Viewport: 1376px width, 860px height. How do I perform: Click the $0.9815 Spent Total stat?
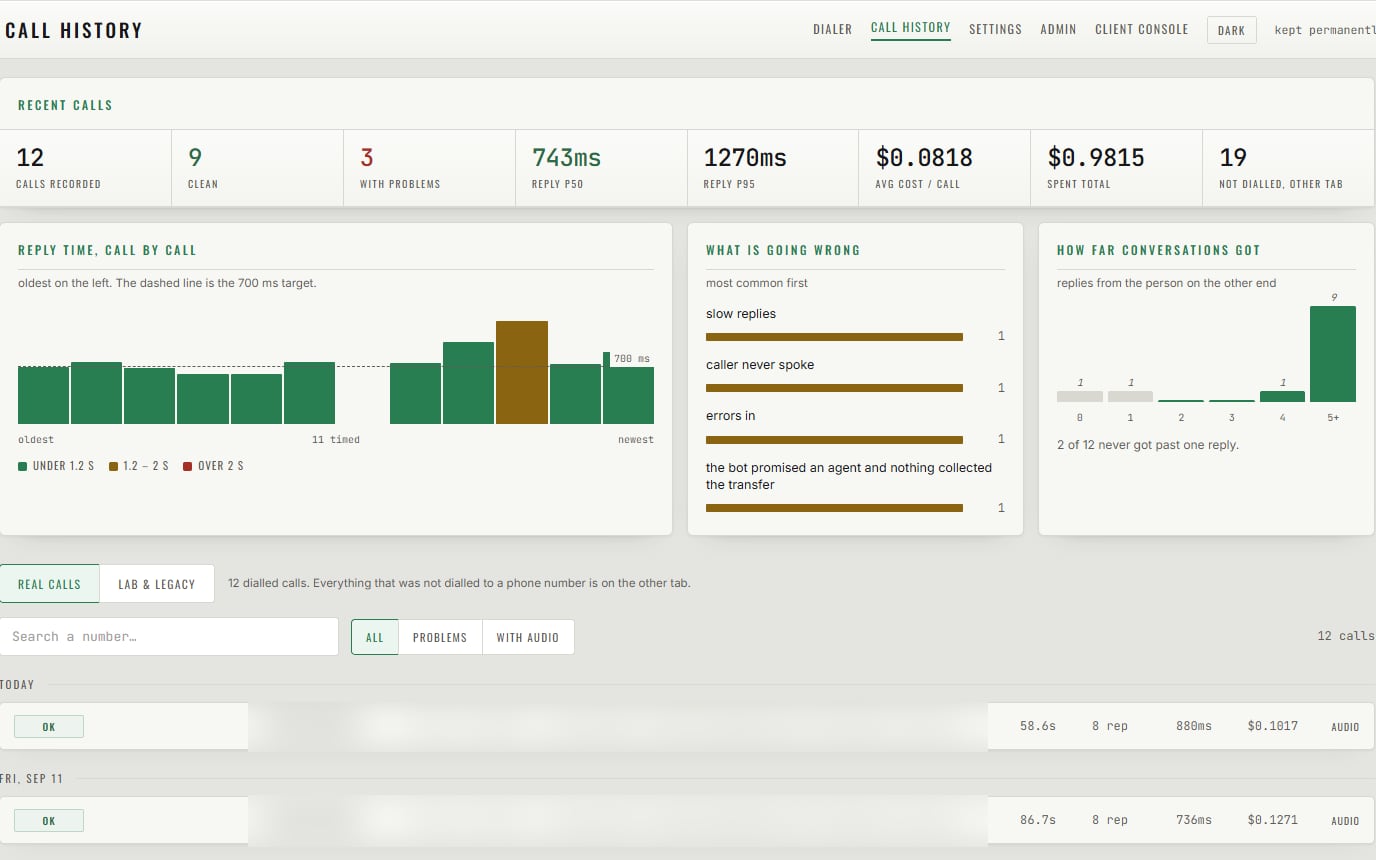1117,168
